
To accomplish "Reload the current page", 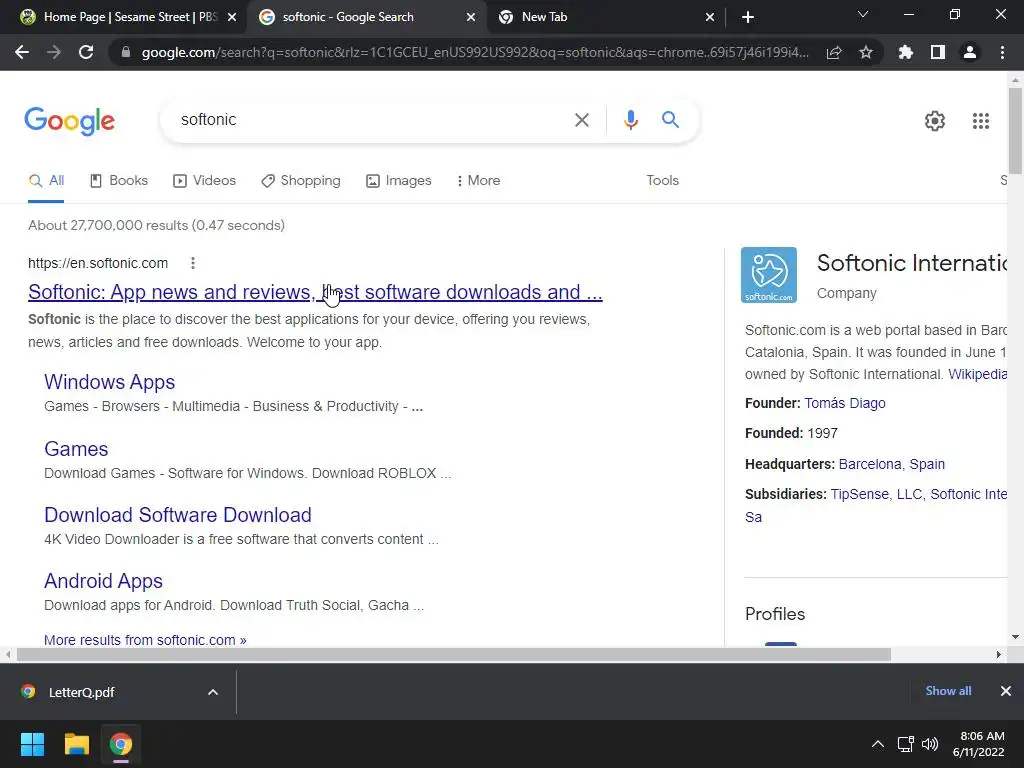I will pos(86,52).
